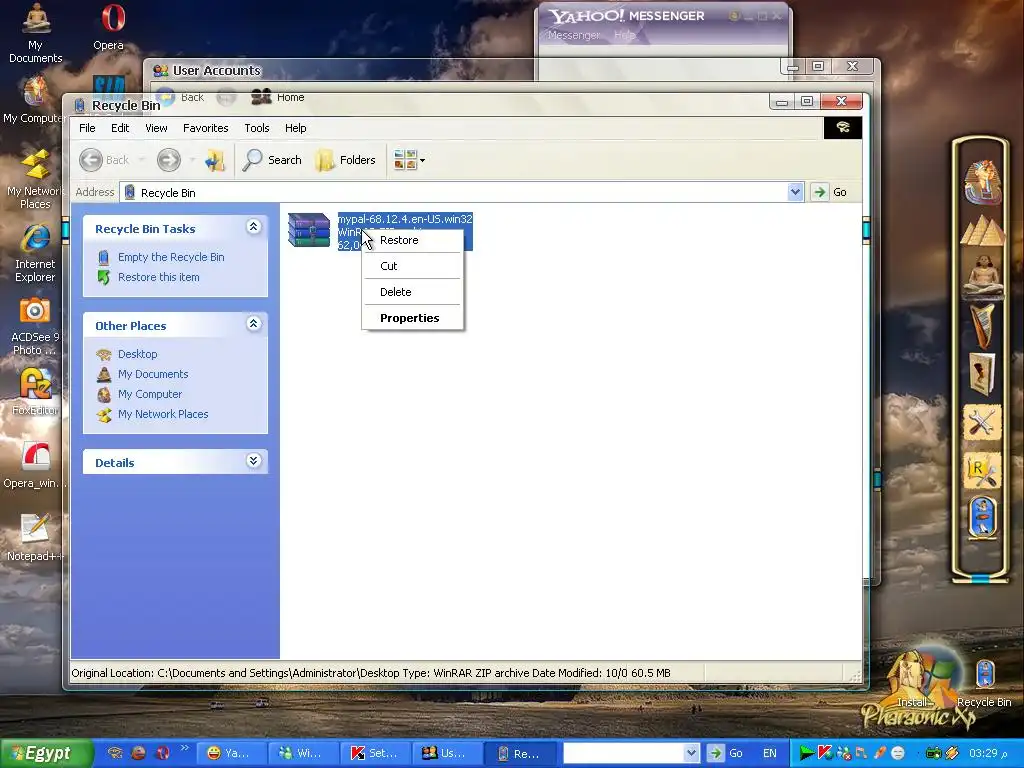Click the Search toolbar button

pos(272,160)
